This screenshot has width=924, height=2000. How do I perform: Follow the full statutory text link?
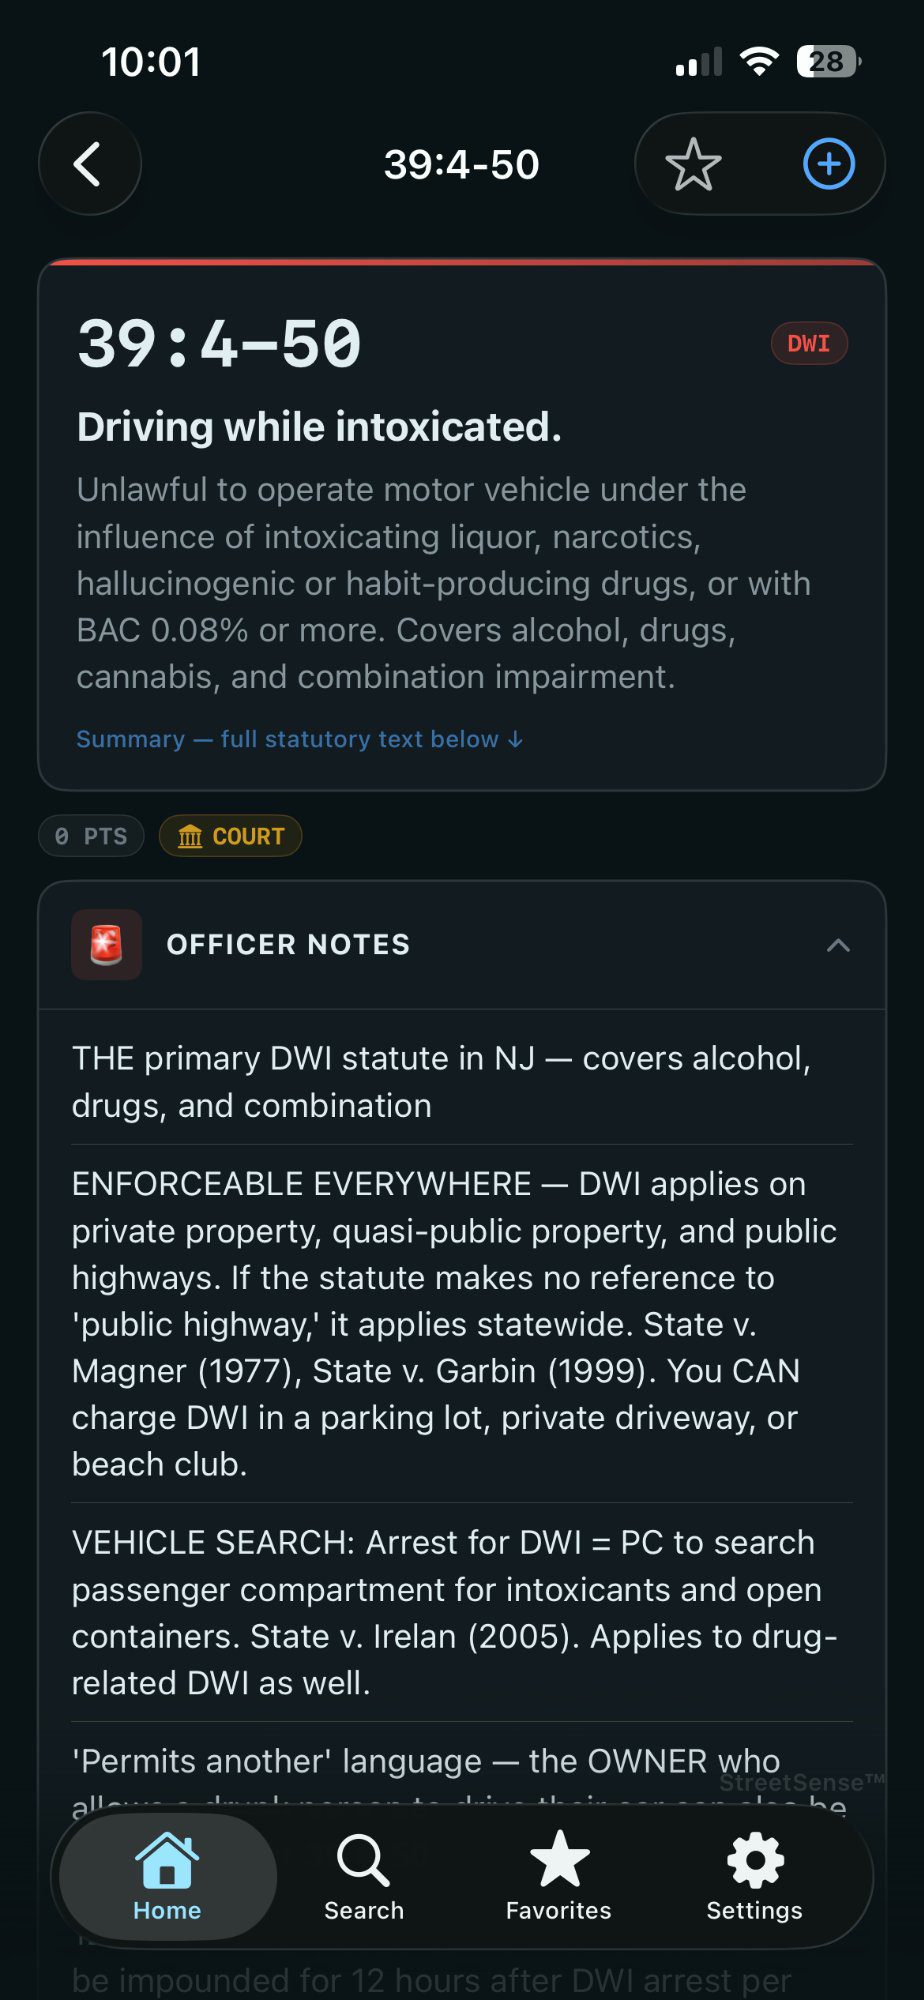pos(300,739)
